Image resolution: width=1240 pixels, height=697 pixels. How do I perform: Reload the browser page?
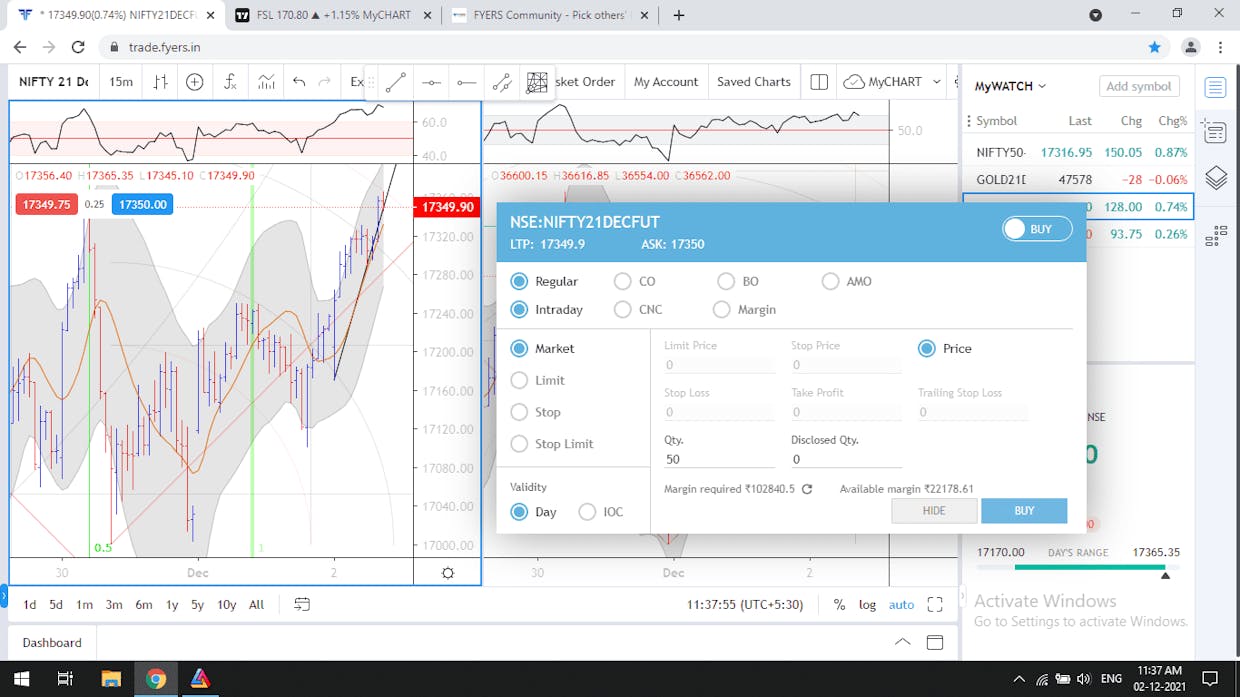(78, 47)
